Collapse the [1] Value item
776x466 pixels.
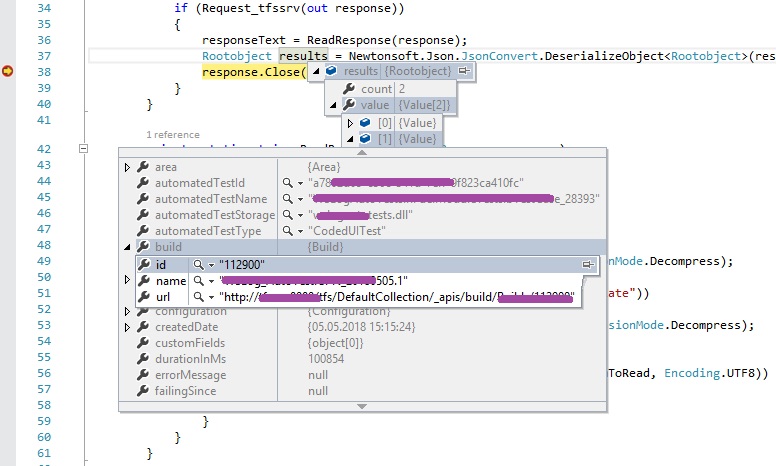click(x=350, y=139)
